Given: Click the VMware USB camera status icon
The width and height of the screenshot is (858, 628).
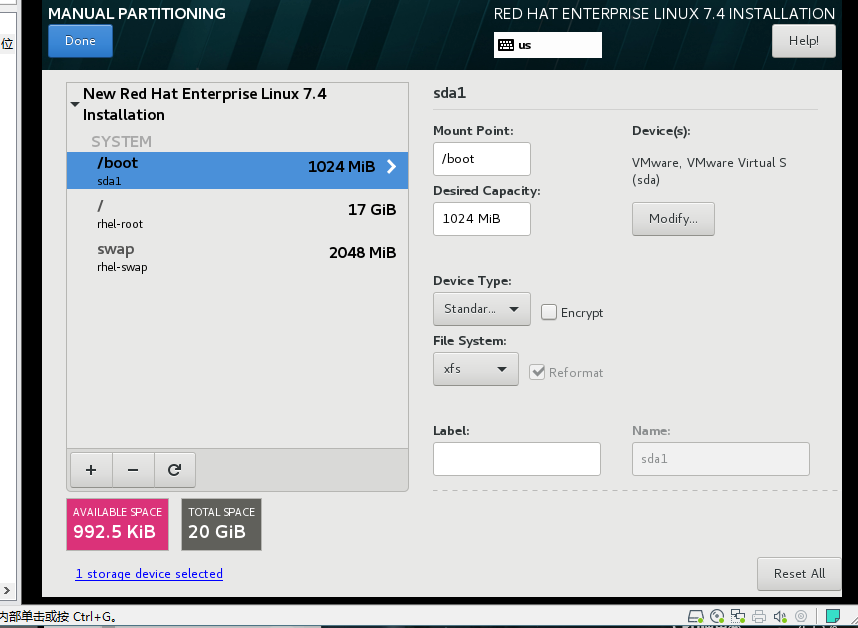Looking at the screenshot, I should pyautogui.click(x=801, y=617).
